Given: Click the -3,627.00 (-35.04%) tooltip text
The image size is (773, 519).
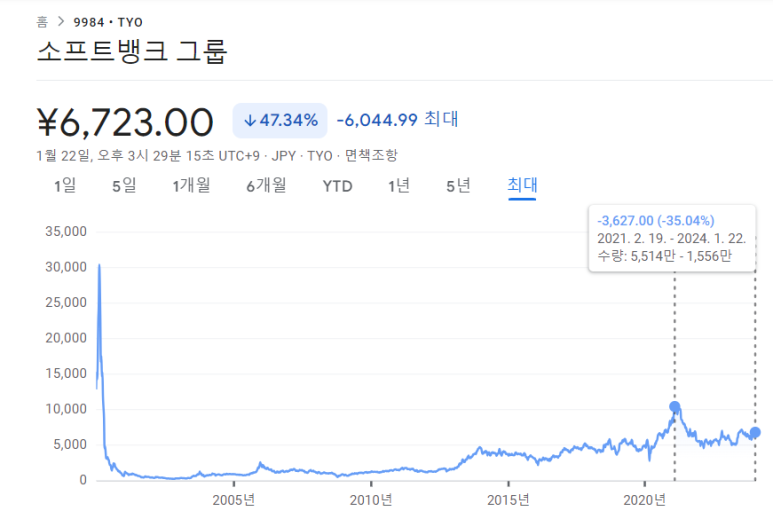Looking at the screenshot, I should tap(656, 220).
